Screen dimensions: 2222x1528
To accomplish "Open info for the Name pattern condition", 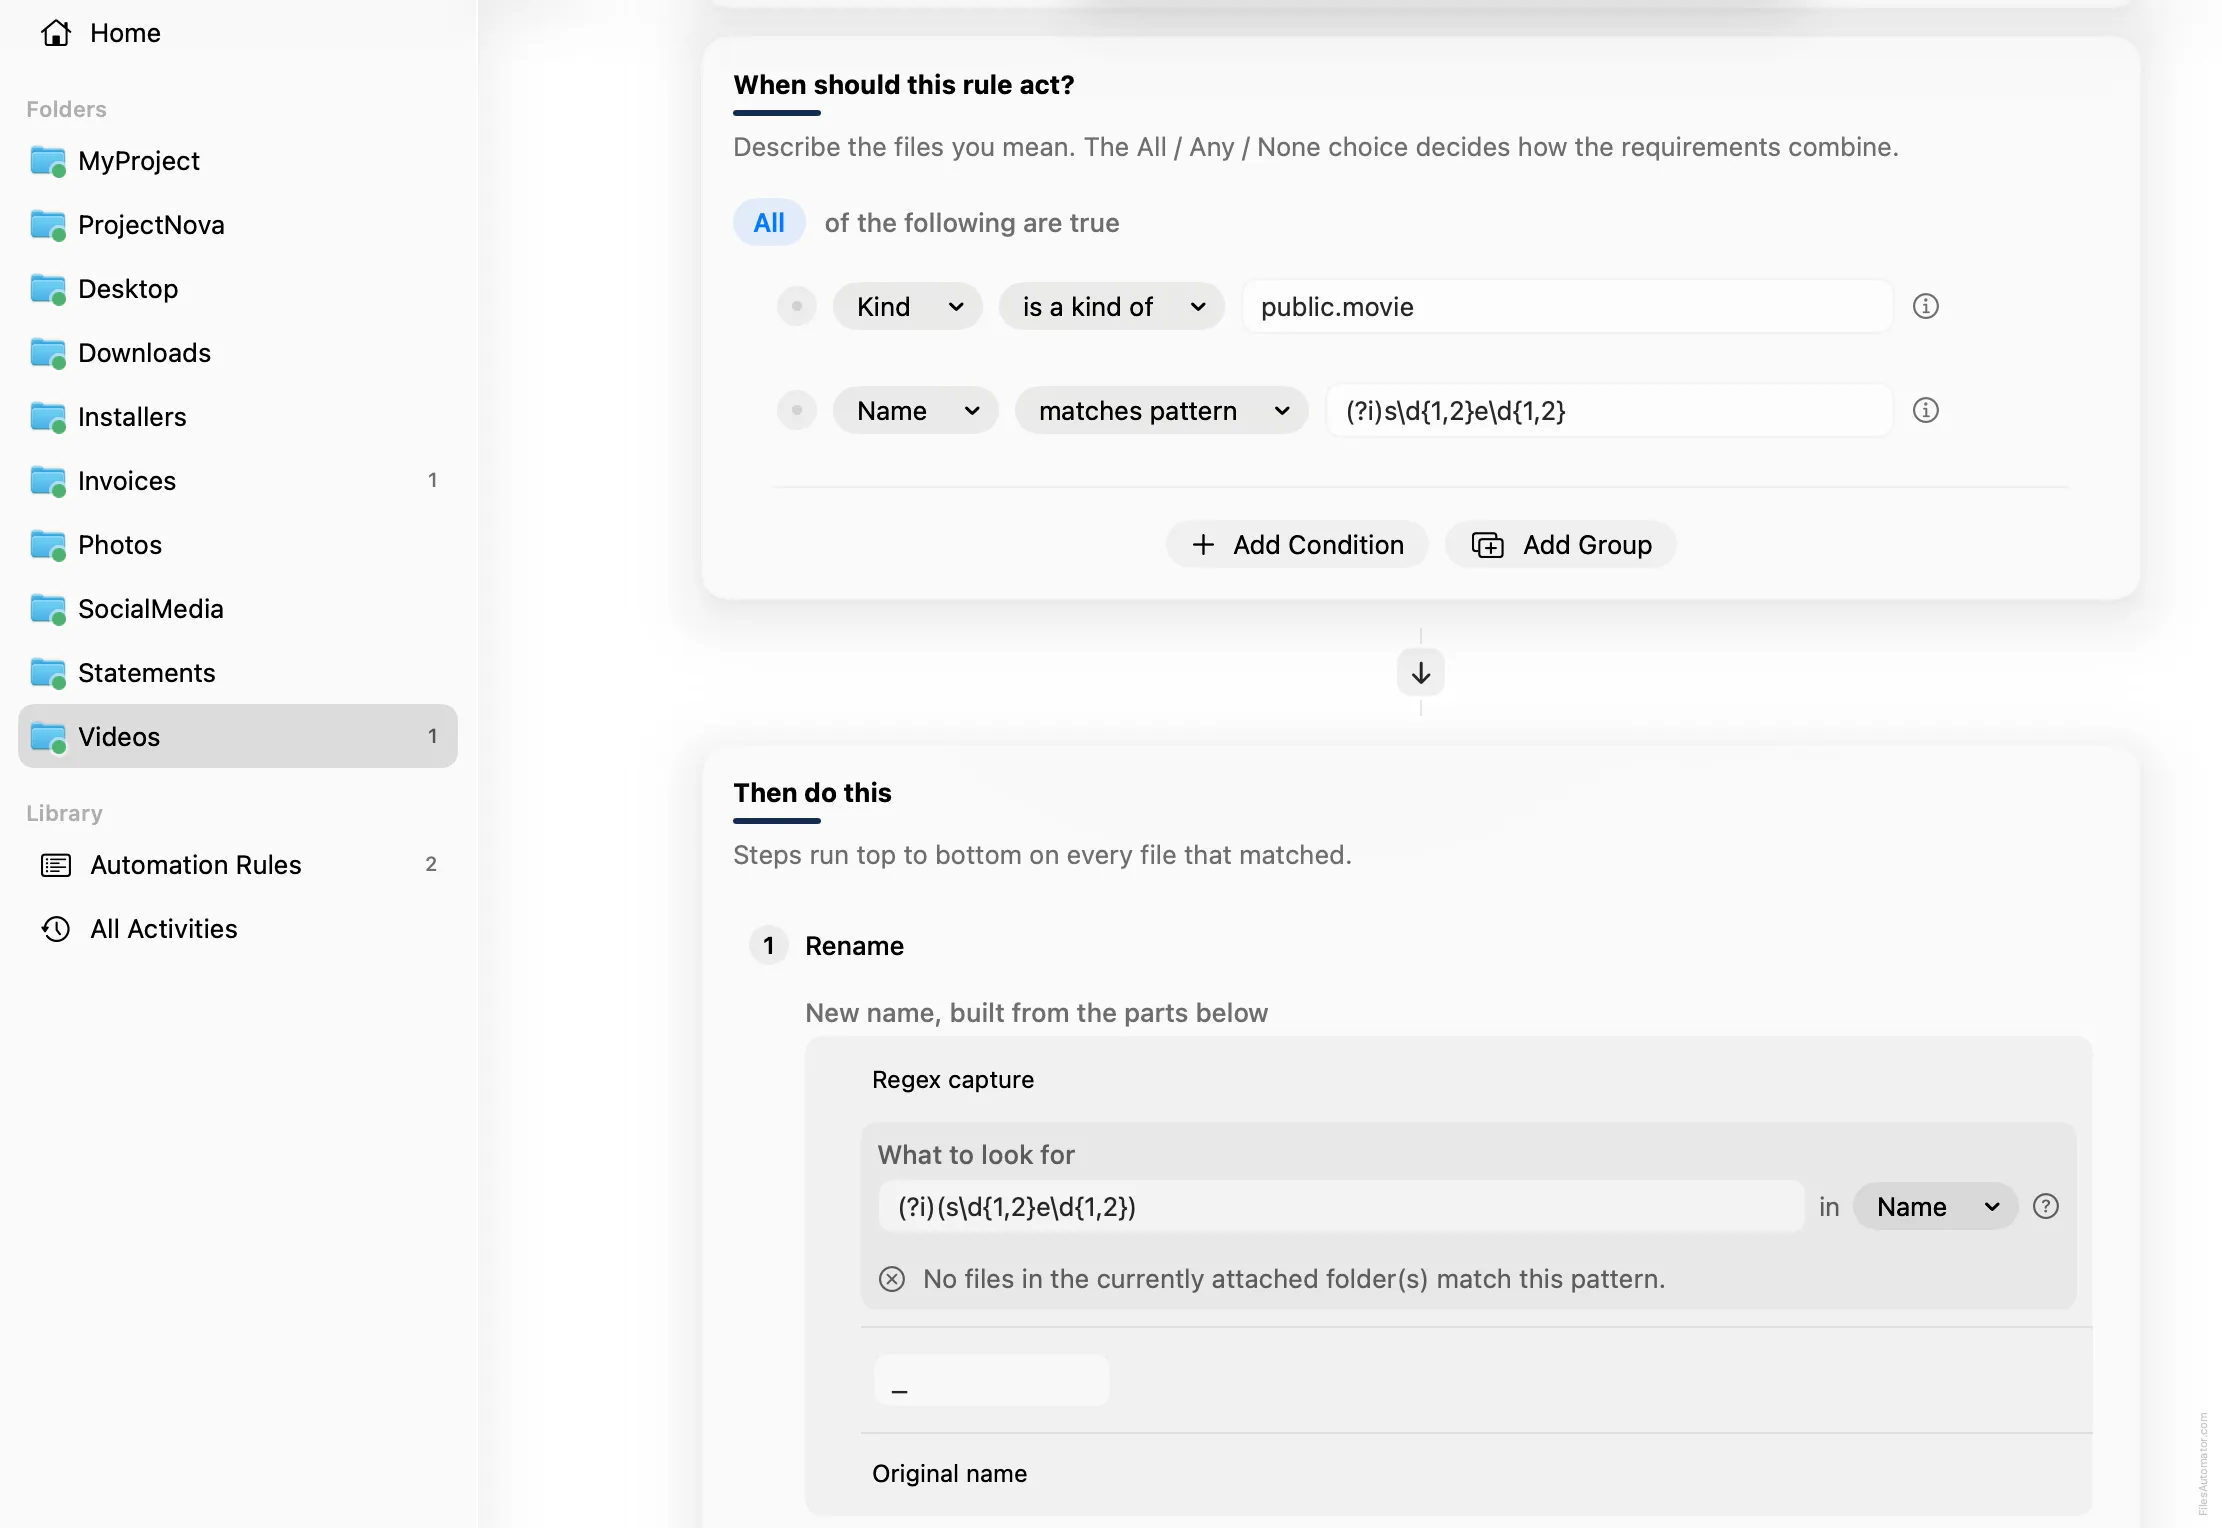I will [x=1925, y=410].
